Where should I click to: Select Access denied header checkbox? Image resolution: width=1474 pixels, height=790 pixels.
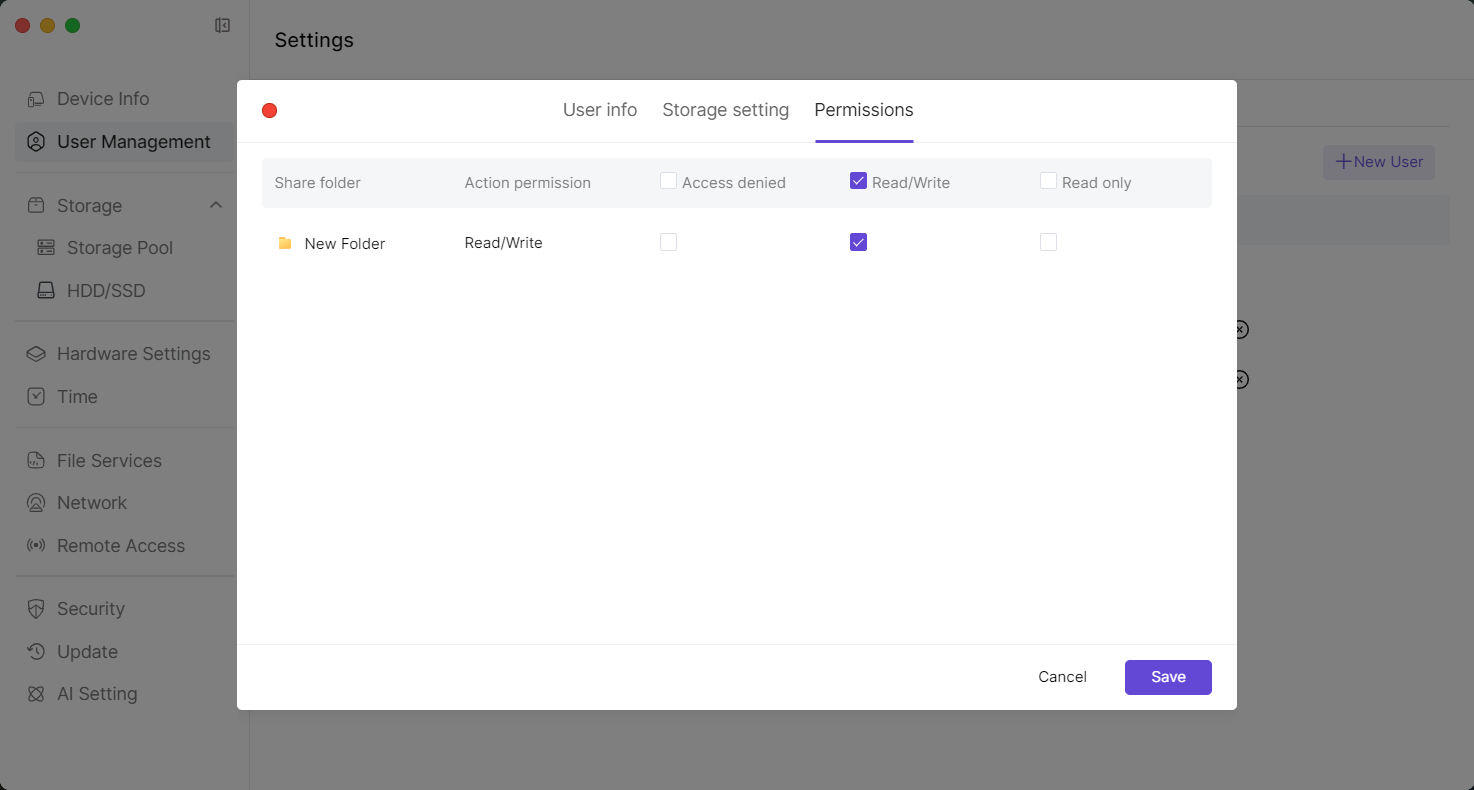(668, 181)
